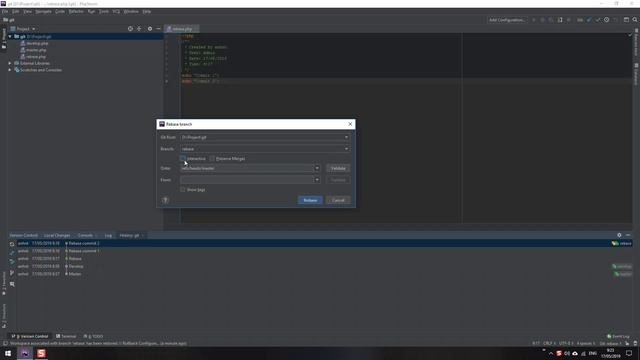Click the search everywhere magnifier icon
The image size is (640, 360).
[635, 20]
